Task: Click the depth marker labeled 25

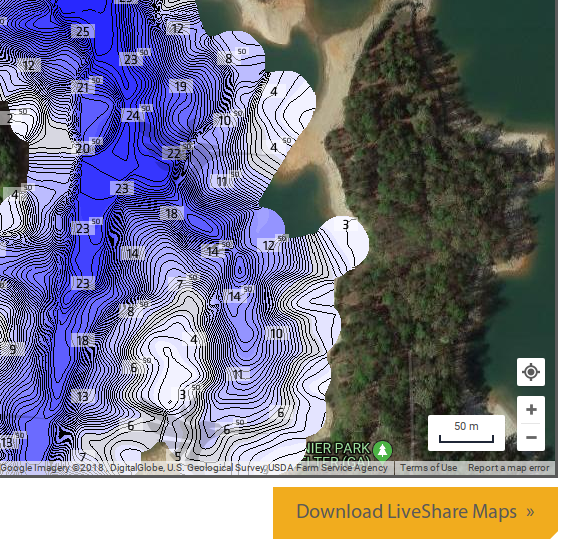Action: pos(83,31)
